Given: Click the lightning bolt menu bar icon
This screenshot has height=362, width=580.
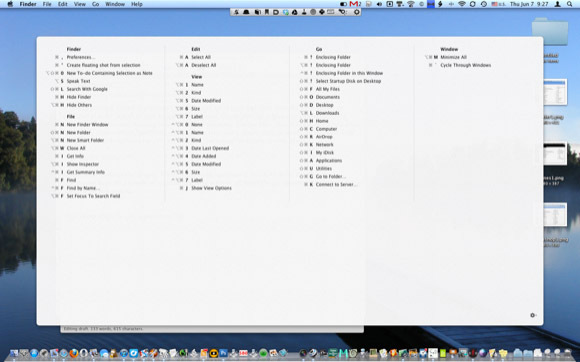Looking at the screenshot, I should coord(440,4).
